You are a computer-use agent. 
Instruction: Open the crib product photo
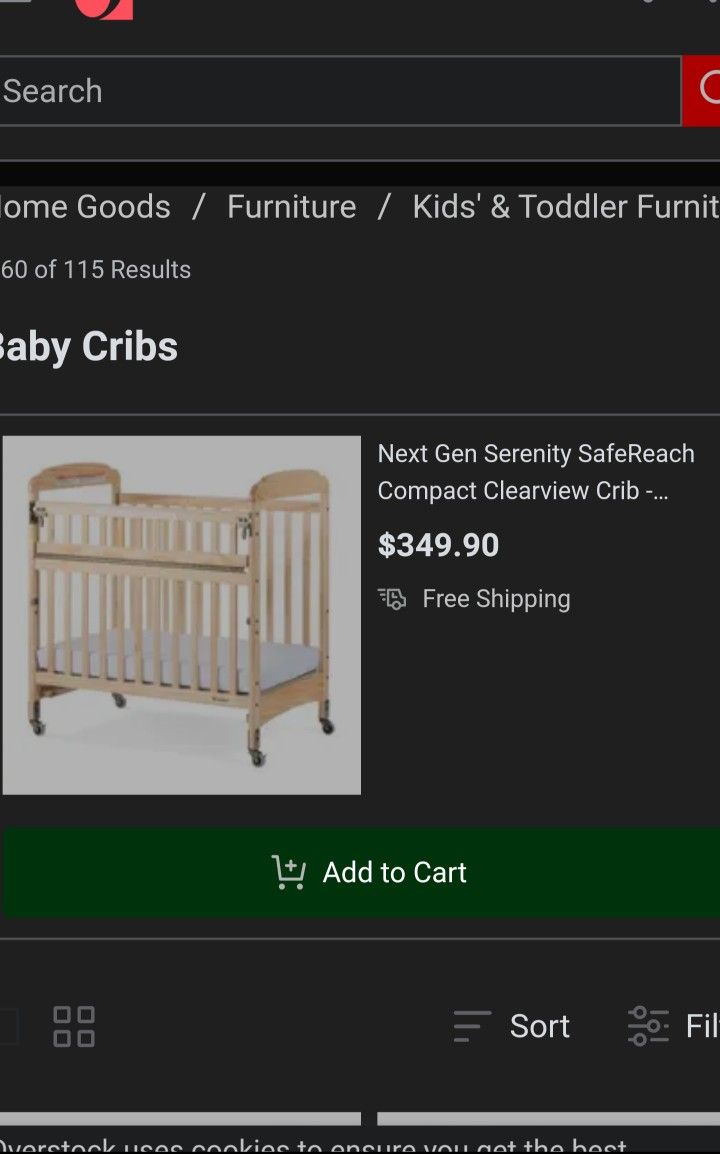pyautogui.click(x=181, y=615)
